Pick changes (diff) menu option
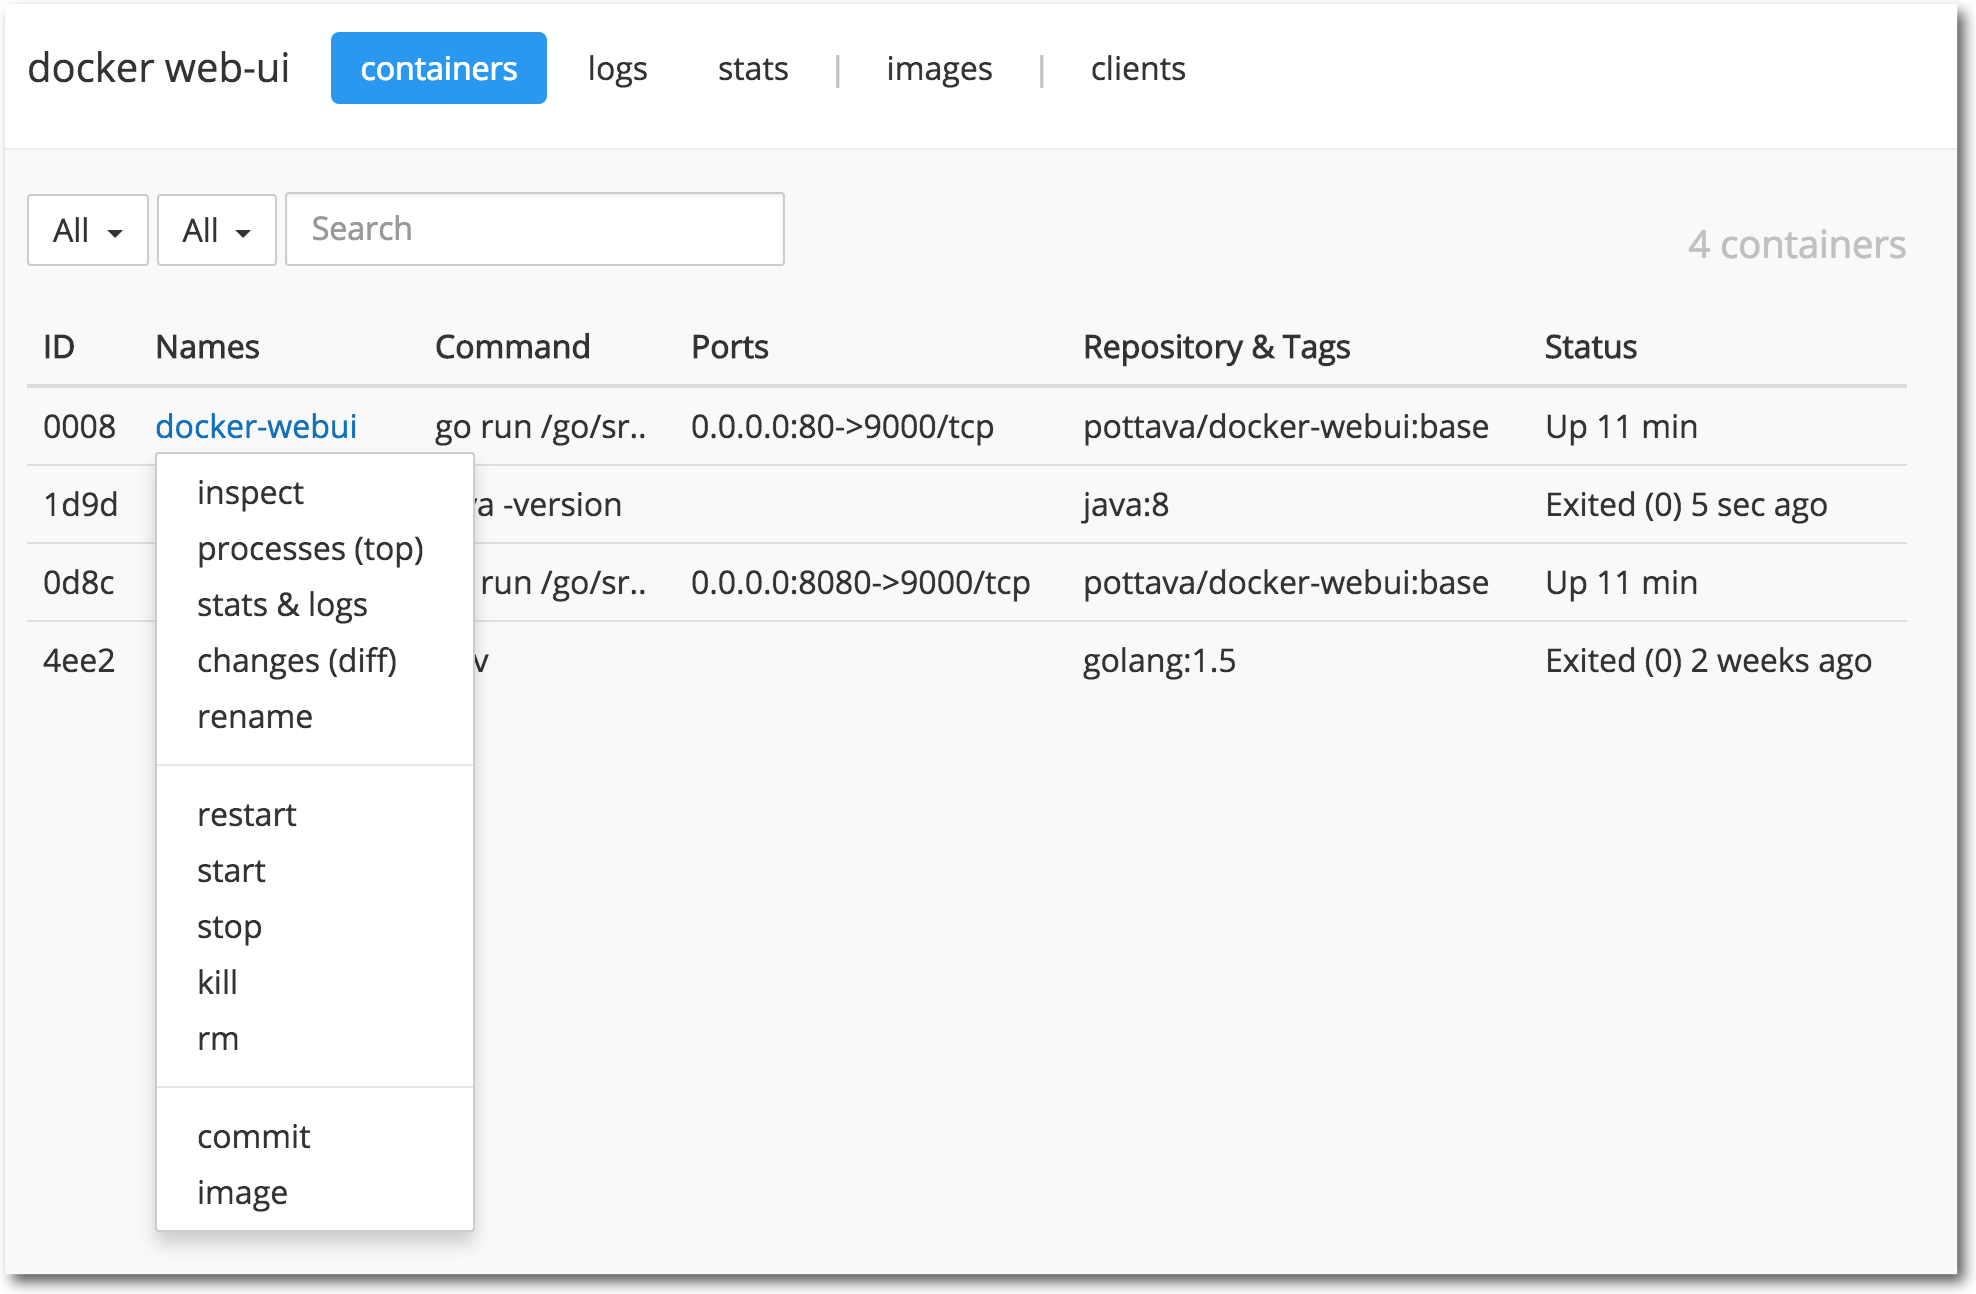 (x=297, y=661)
